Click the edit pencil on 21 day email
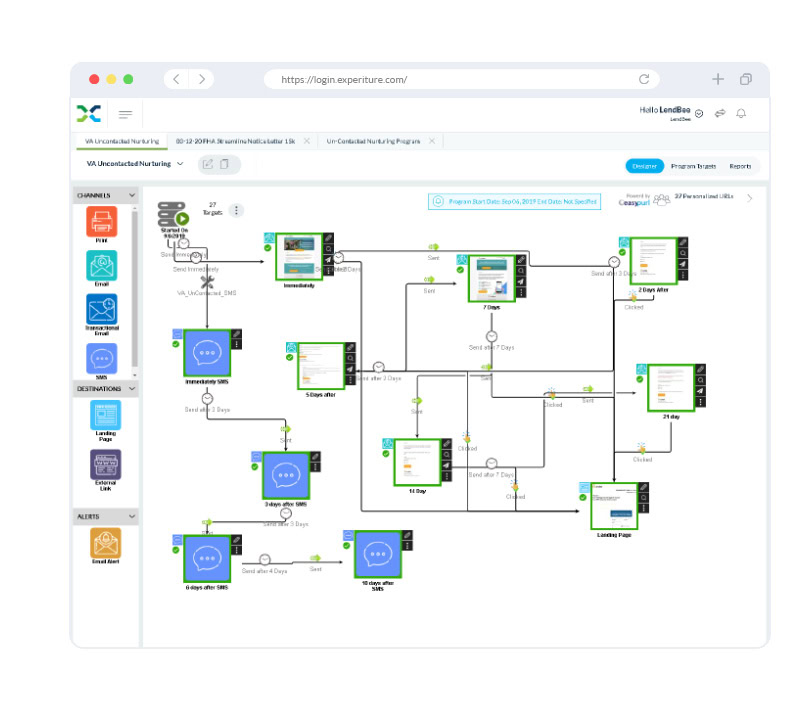Viewport: 800px width, 715px height. (701, 369)
